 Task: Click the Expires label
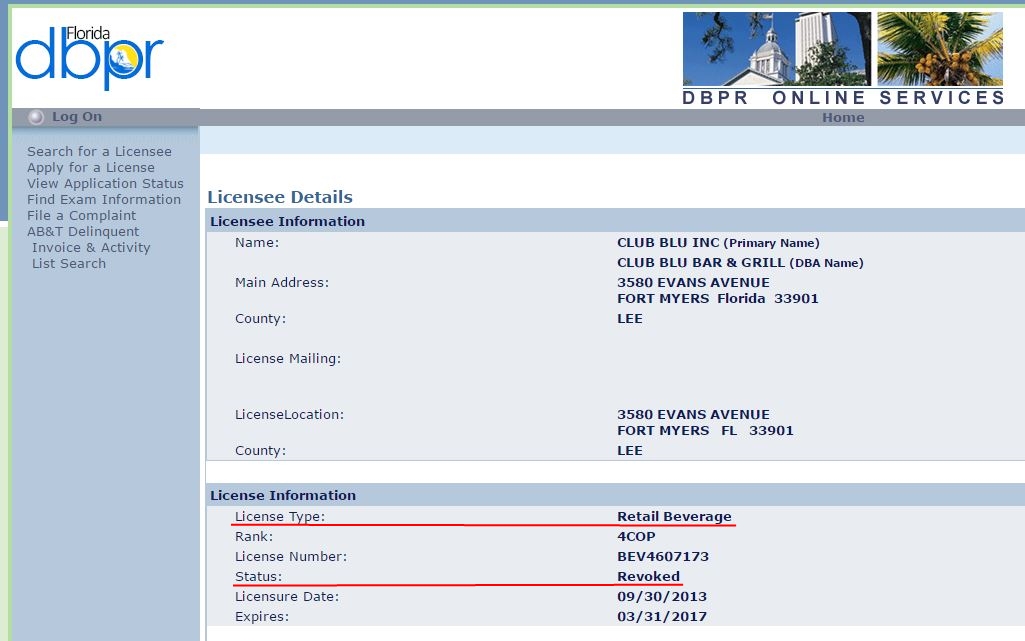[x=261, y=617]
